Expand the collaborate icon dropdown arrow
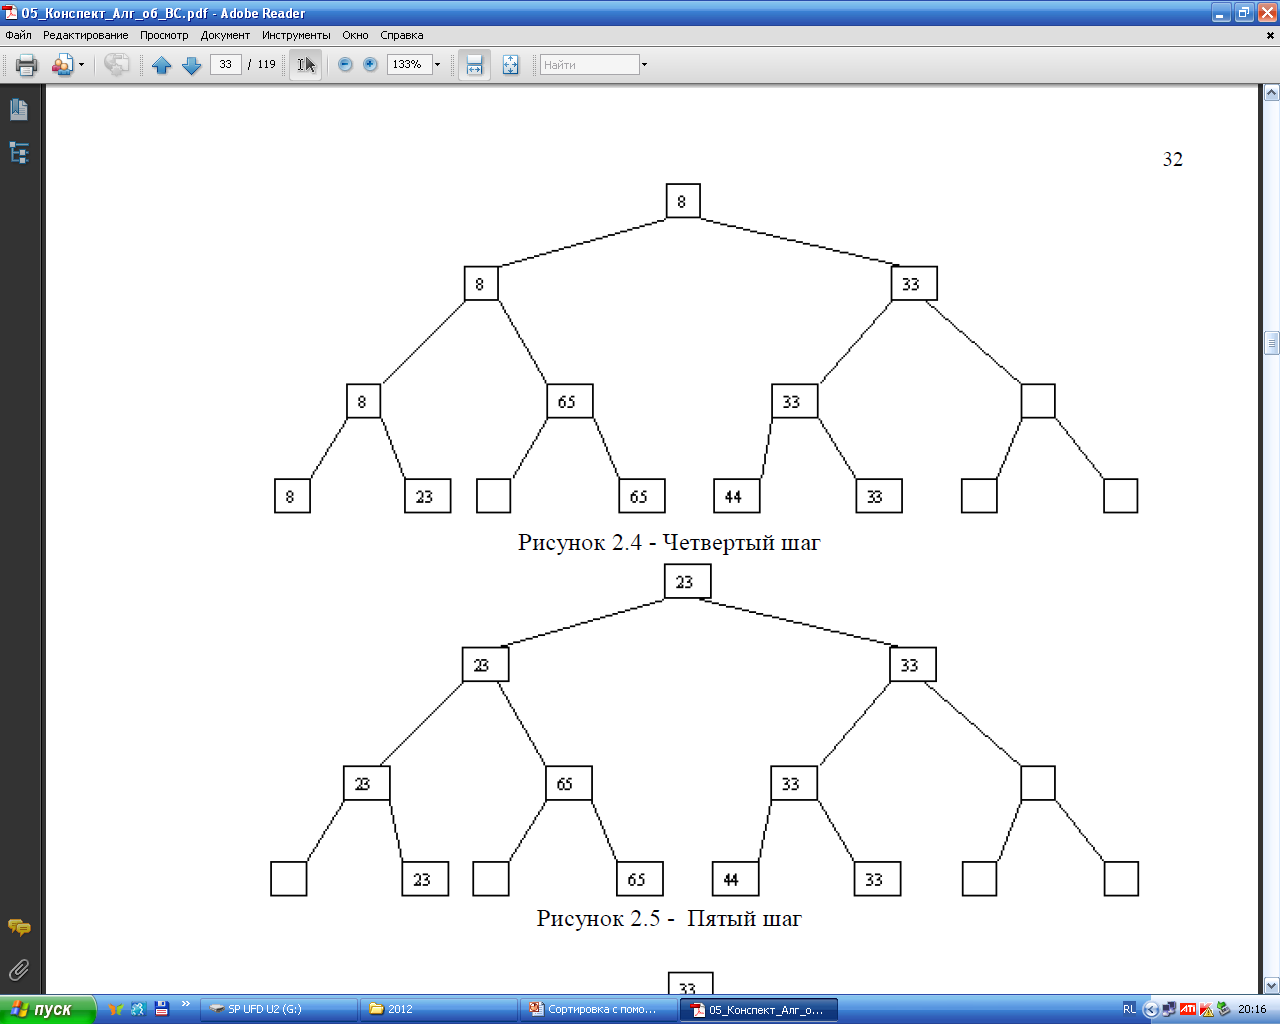Screen dimensions: 1280x1024 click(81, 65)
